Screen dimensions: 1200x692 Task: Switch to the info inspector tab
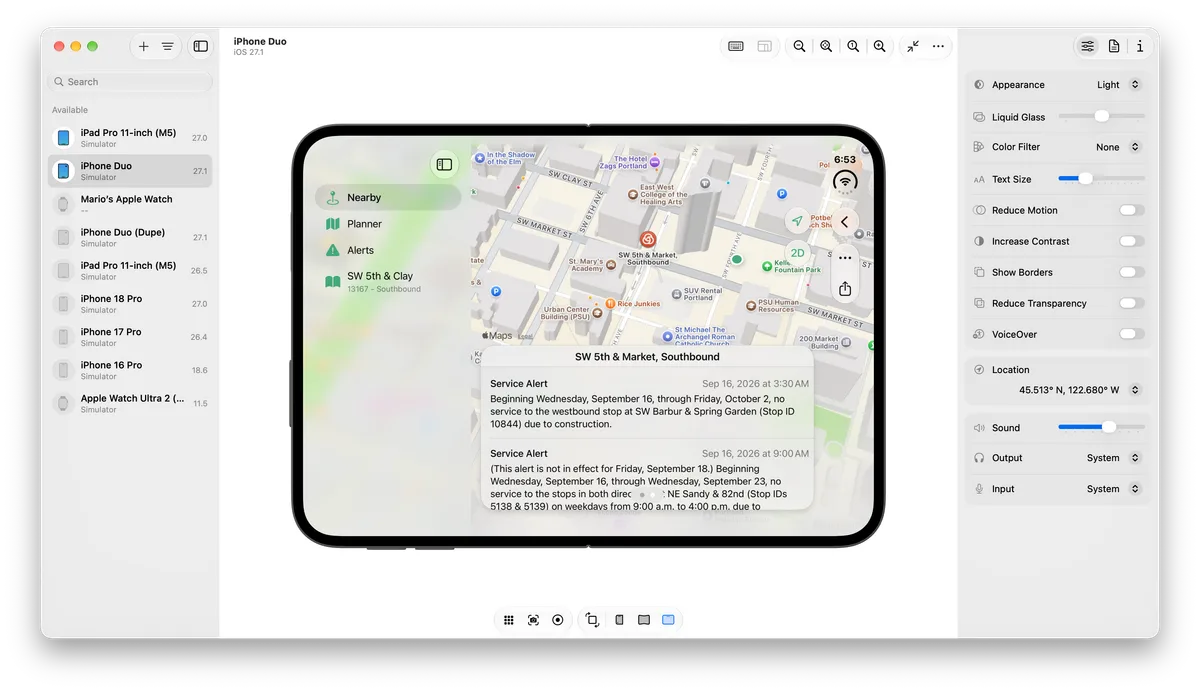tap(1140, 46)
